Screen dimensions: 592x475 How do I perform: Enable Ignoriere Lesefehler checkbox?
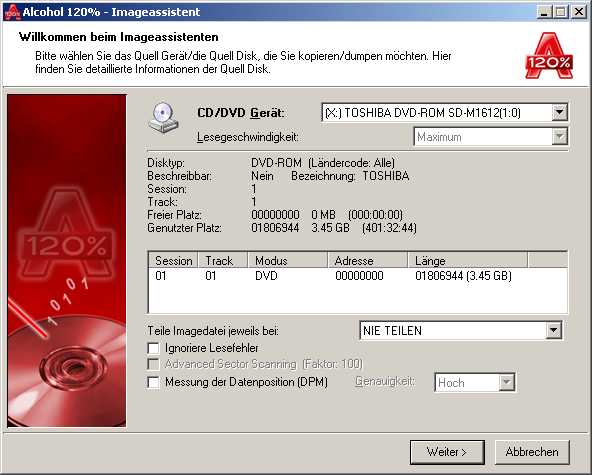[153, 348]
